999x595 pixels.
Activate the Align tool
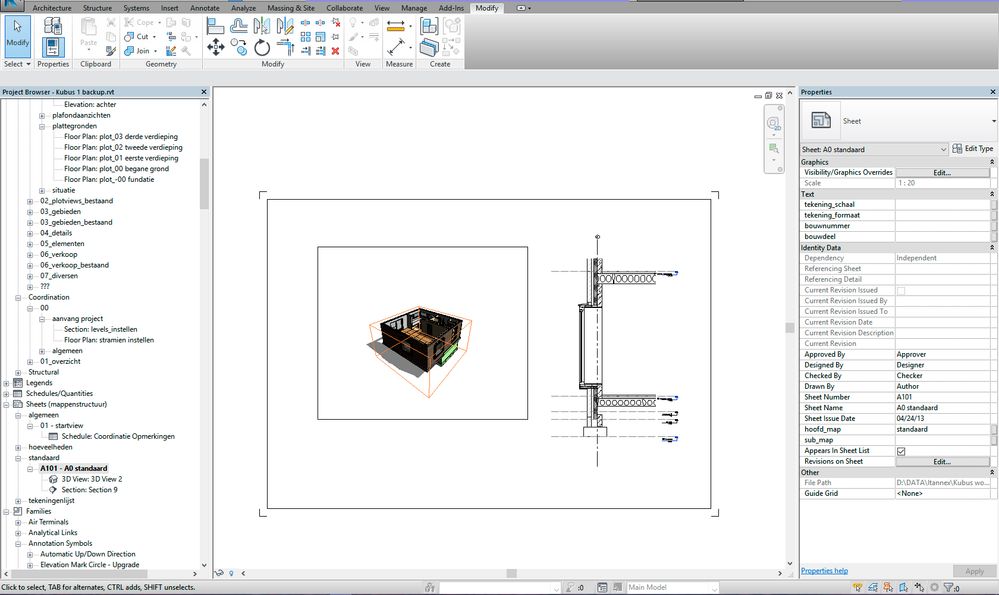click(215, 26)
